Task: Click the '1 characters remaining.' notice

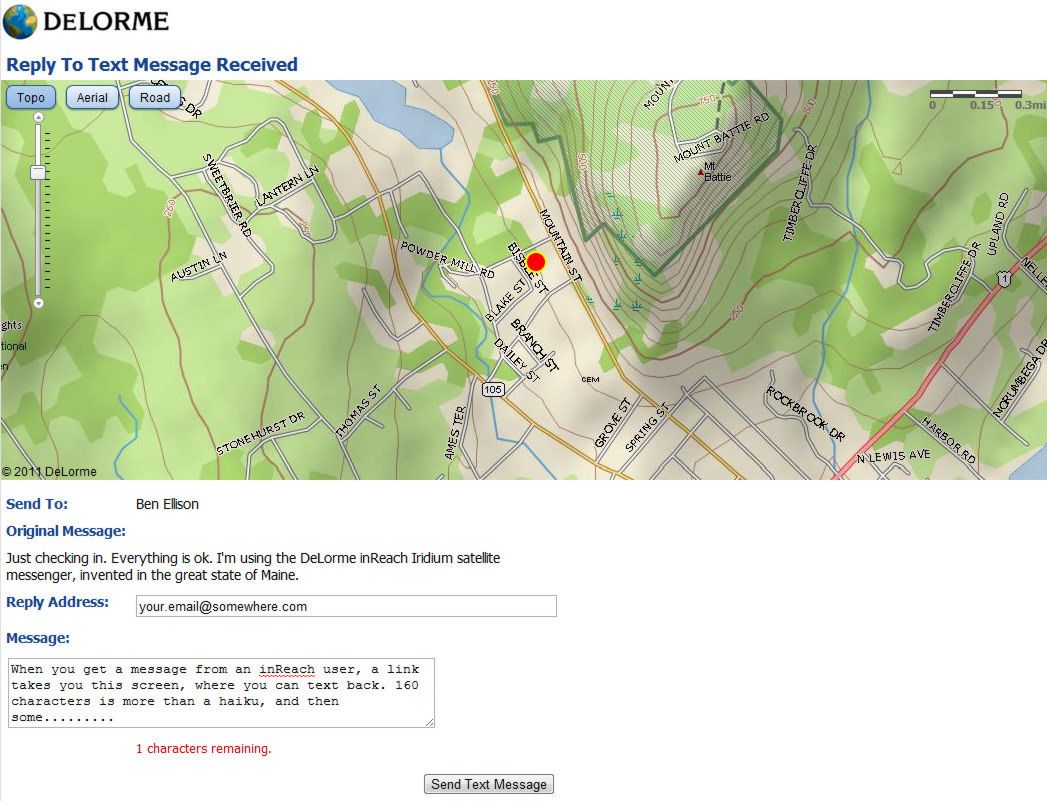Action: click(204, 748)
